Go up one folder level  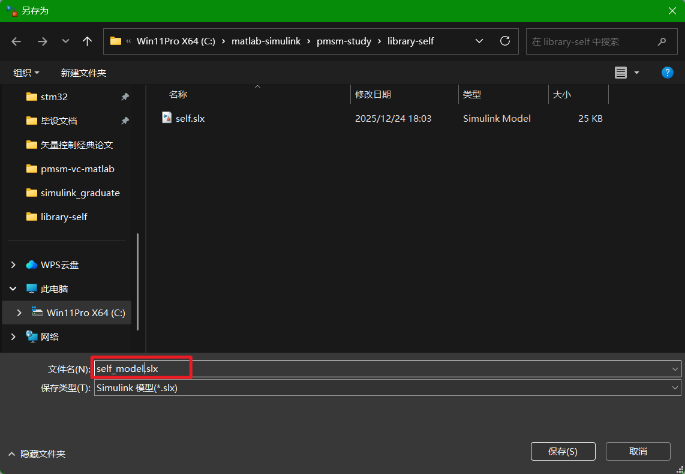87,42
